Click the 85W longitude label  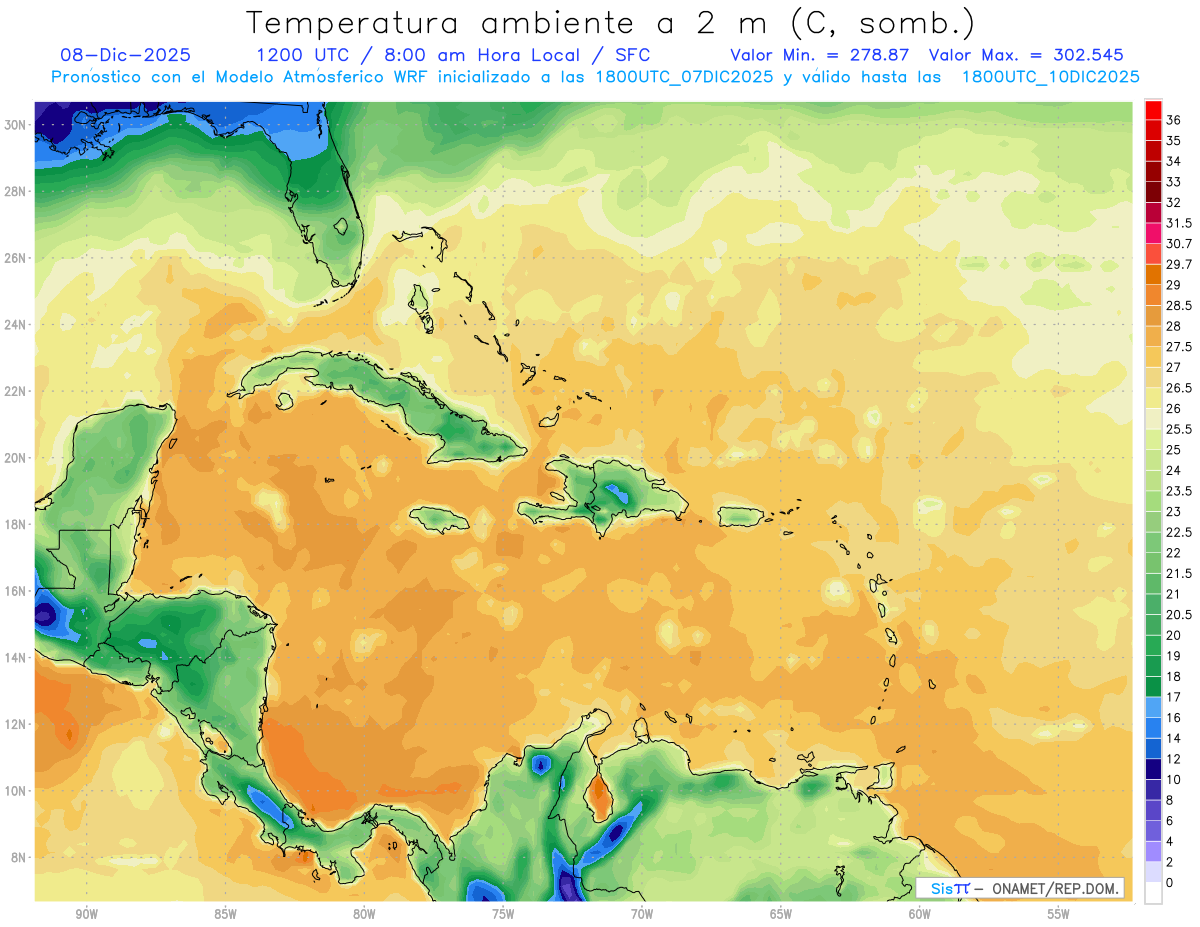[225, 914]
